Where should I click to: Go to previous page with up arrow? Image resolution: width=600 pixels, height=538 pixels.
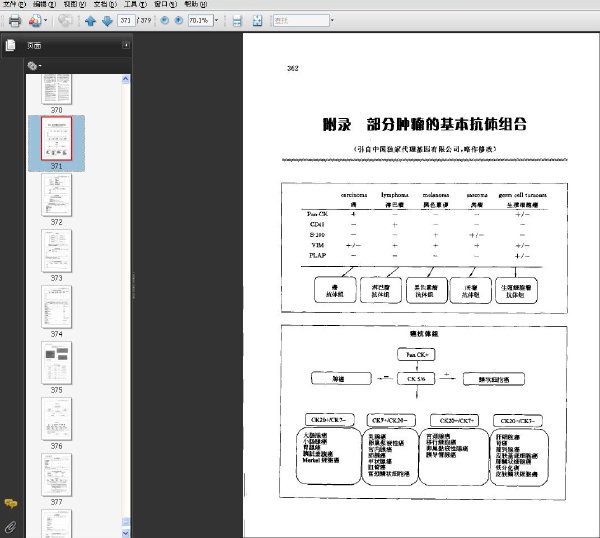[x=90, y=21]
